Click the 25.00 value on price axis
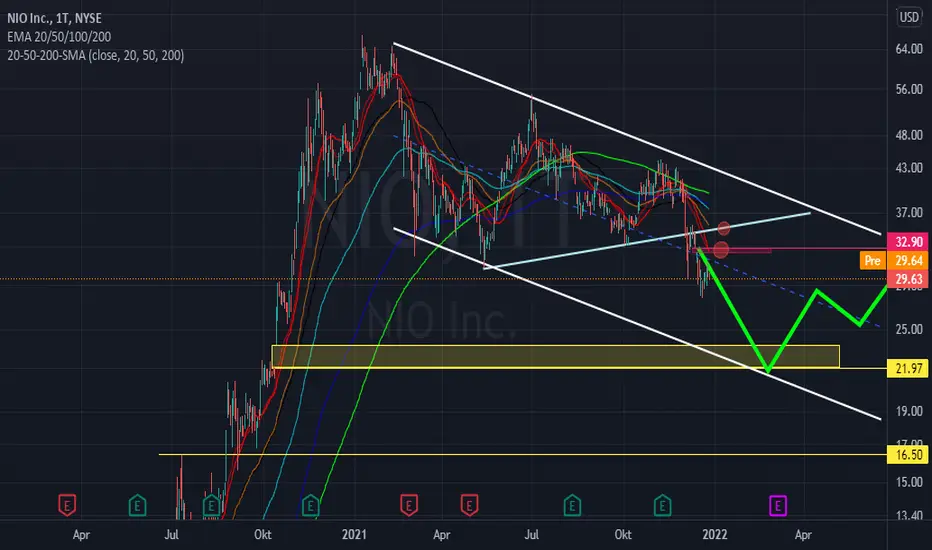Screen dimensions: 932x550 point(909,329)
